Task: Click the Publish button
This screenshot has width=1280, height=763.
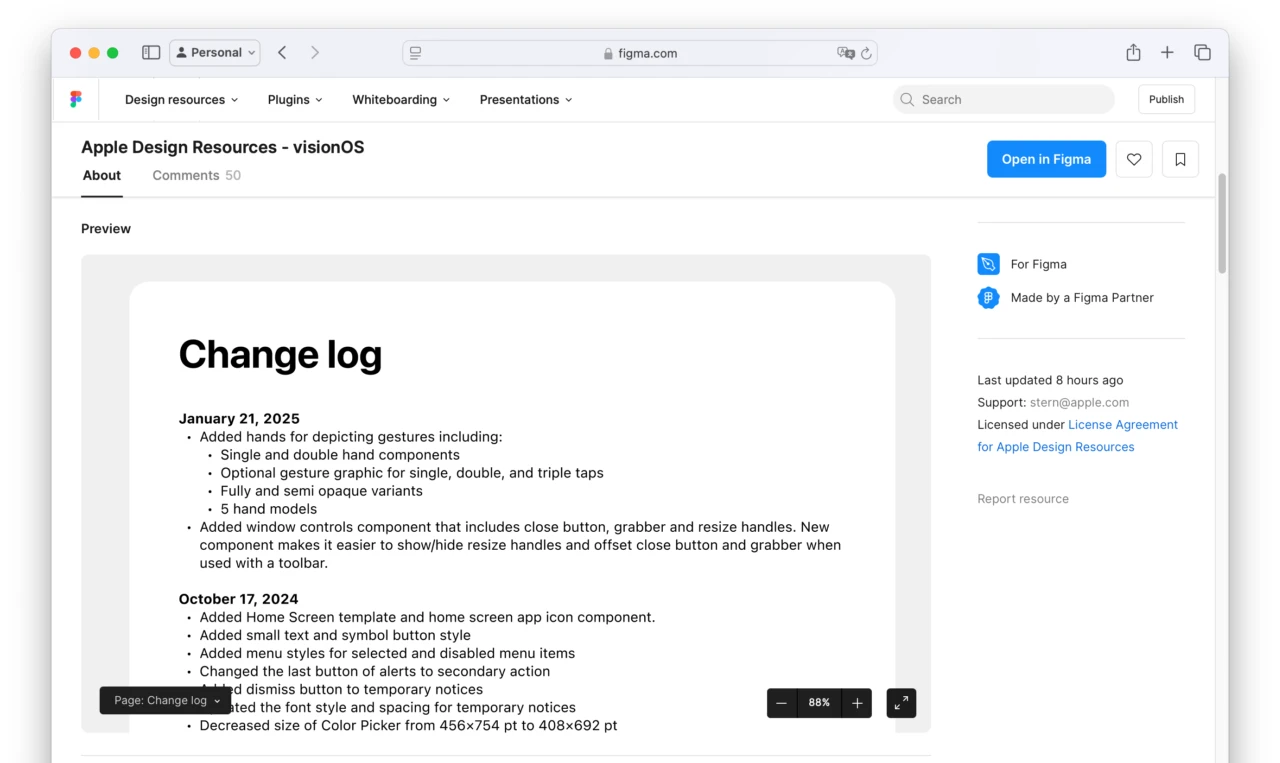Action: click(1166, 99)
